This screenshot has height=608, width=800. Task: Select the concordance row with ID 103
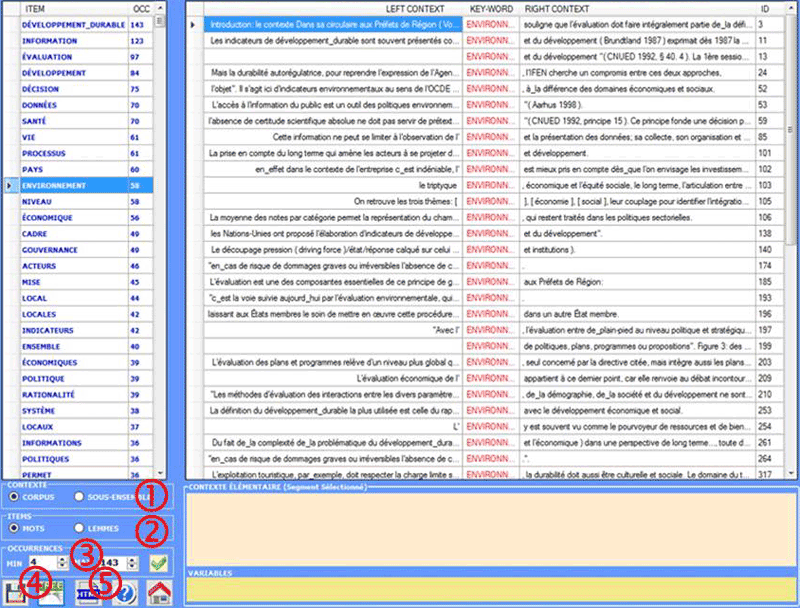(x=494, y=185)
